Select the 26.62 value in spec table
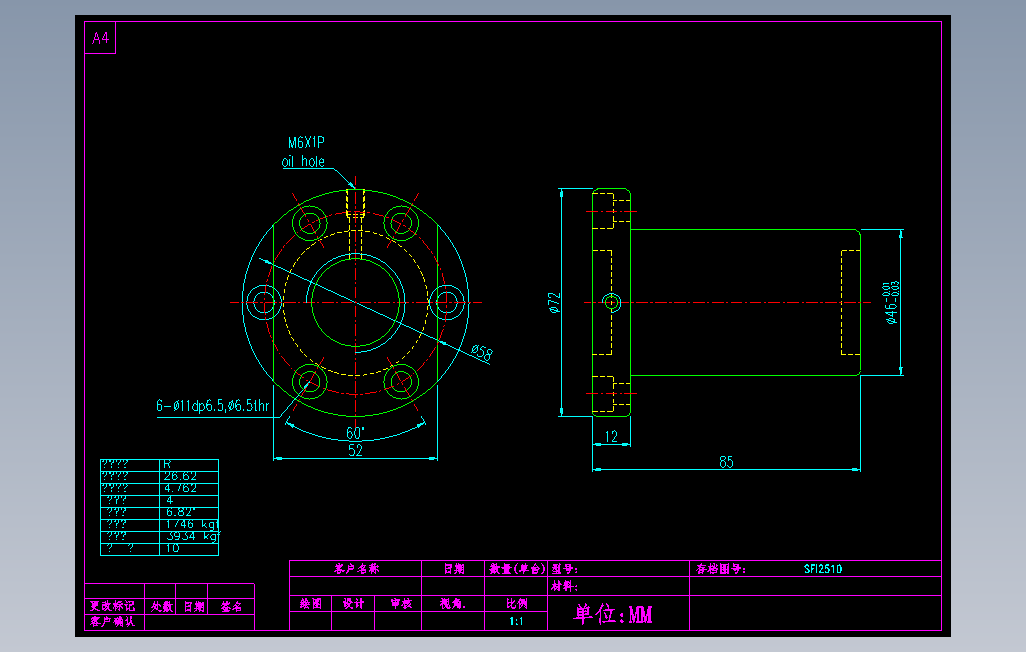This screenshot has width=1026, height=652. [x=180, y=476]
